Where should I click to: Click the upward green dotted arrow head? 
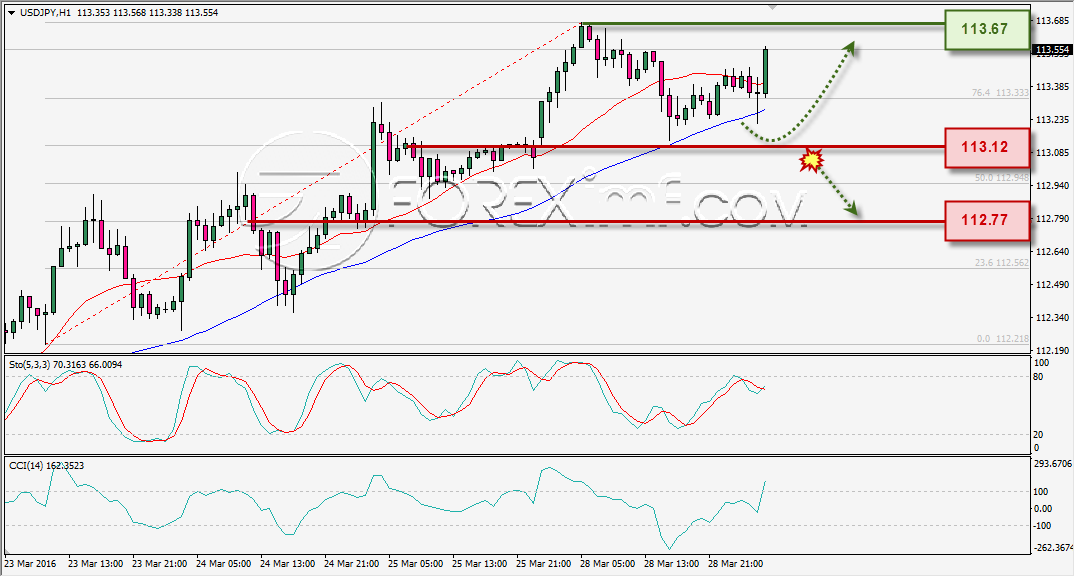(849, 47)
